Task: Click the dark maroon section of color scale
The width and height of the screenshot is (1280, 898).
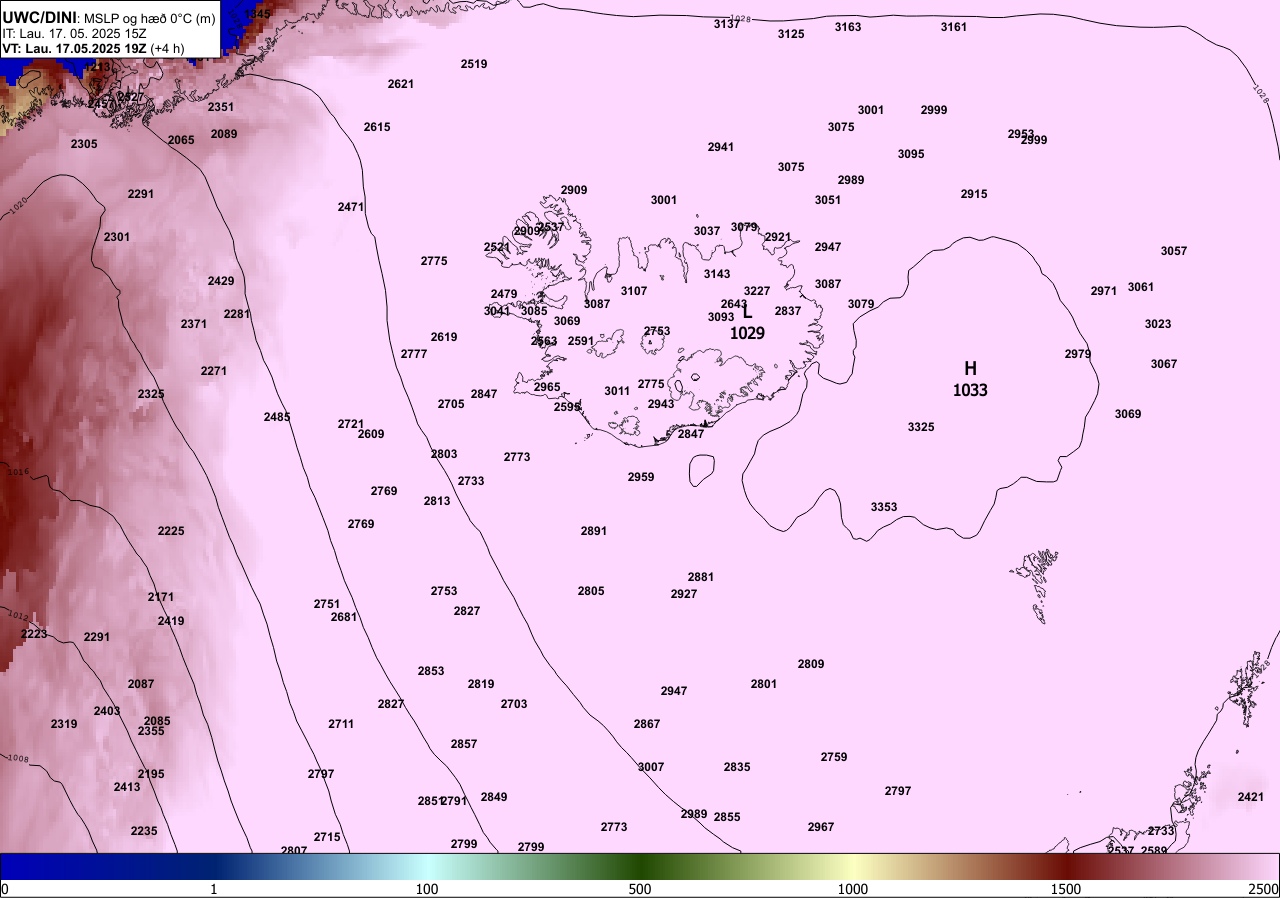Action: pyautogui.click(x=1066, y=866)
